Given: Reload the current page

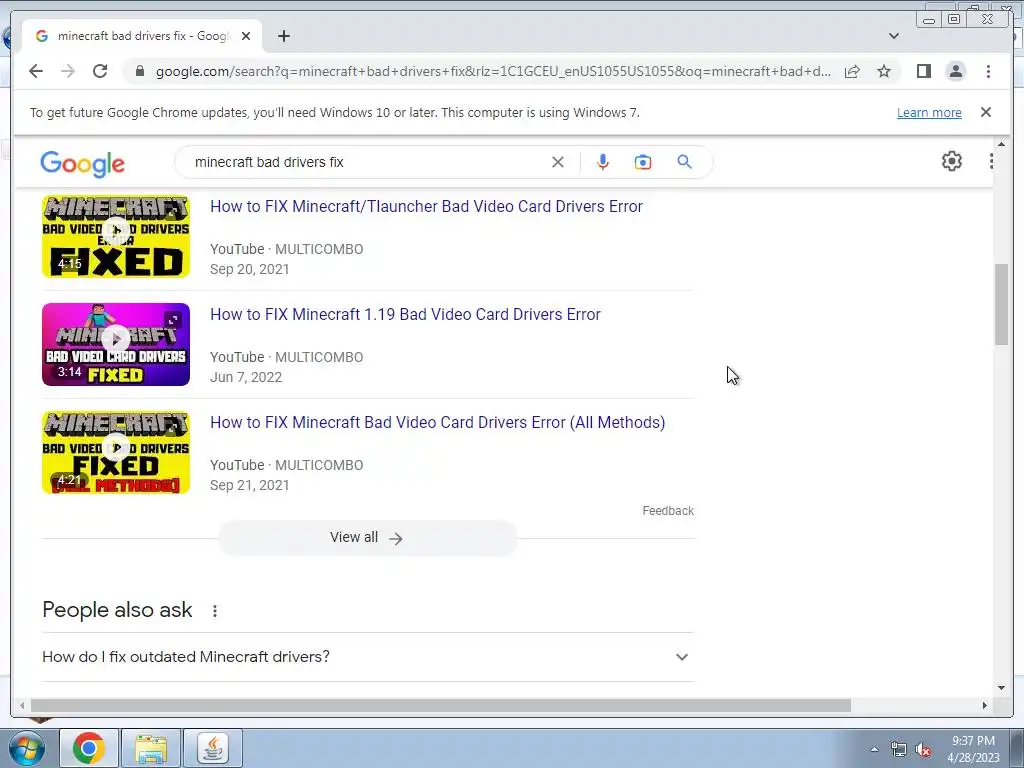Looking at the screenshot, I should [x=100, y=71].
